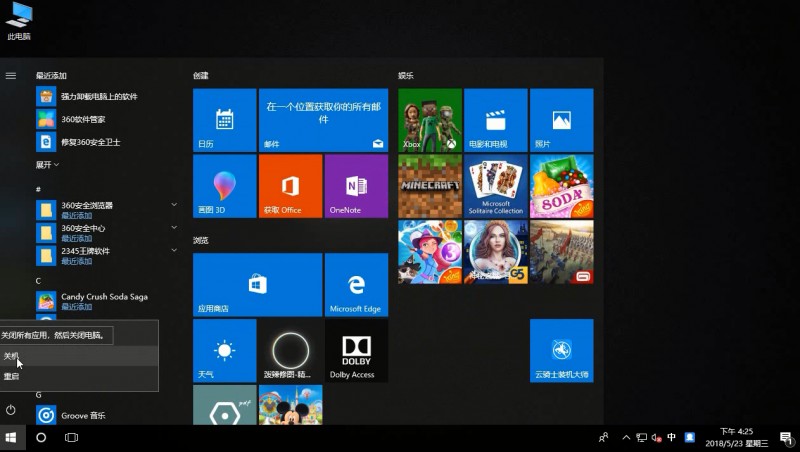Open the Gameloft army game tile
Viewport: 800px width, 452px height.
561,252
